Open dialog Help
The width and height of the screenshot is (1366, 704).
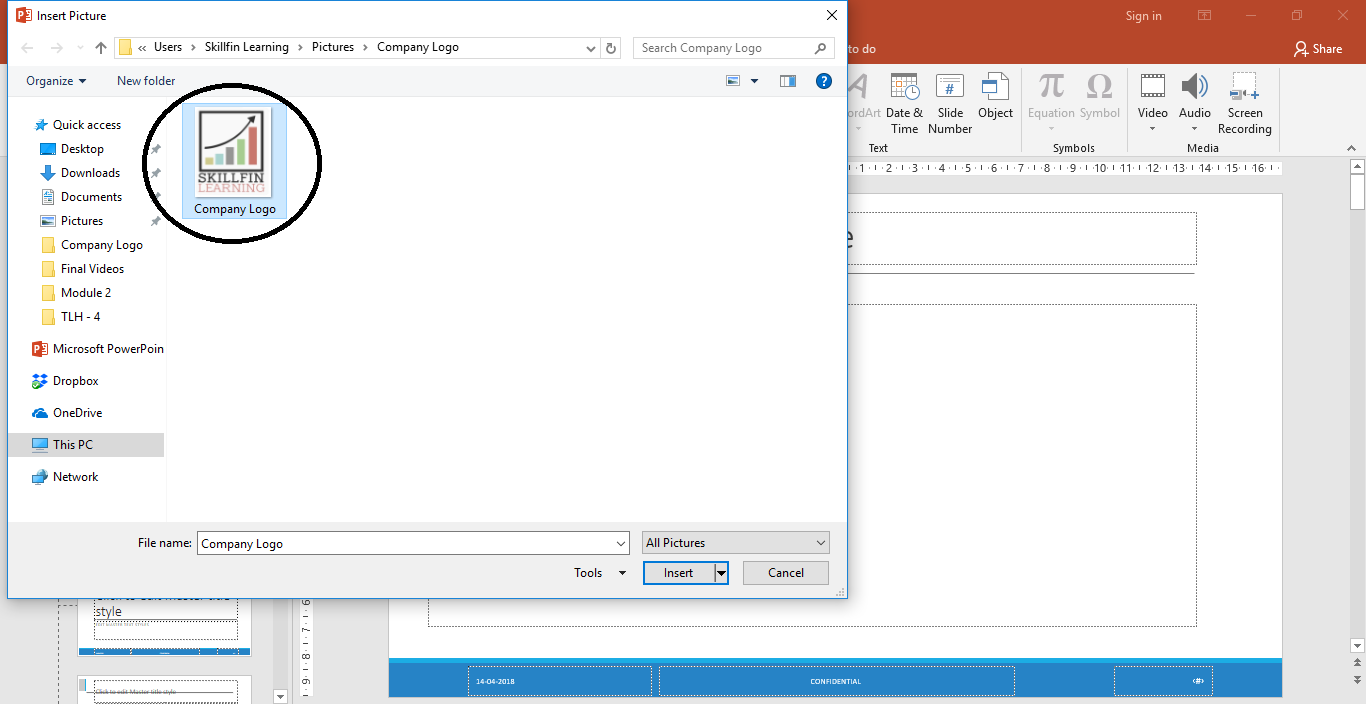(x=824, y=81)
